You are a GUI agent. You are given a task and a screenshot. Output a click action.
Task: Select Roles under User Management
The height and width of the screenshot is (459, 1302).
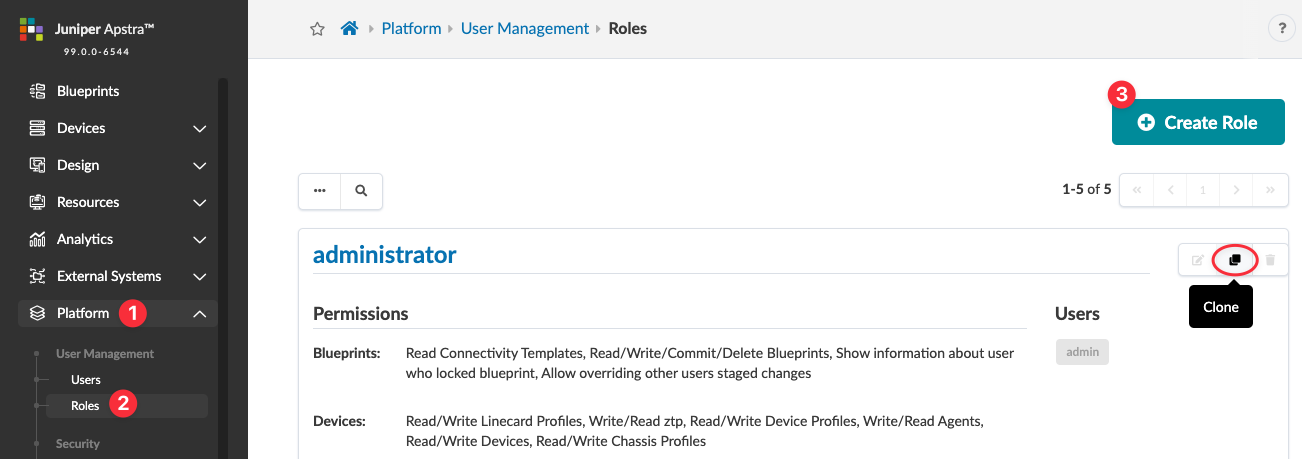click(85, 406)
